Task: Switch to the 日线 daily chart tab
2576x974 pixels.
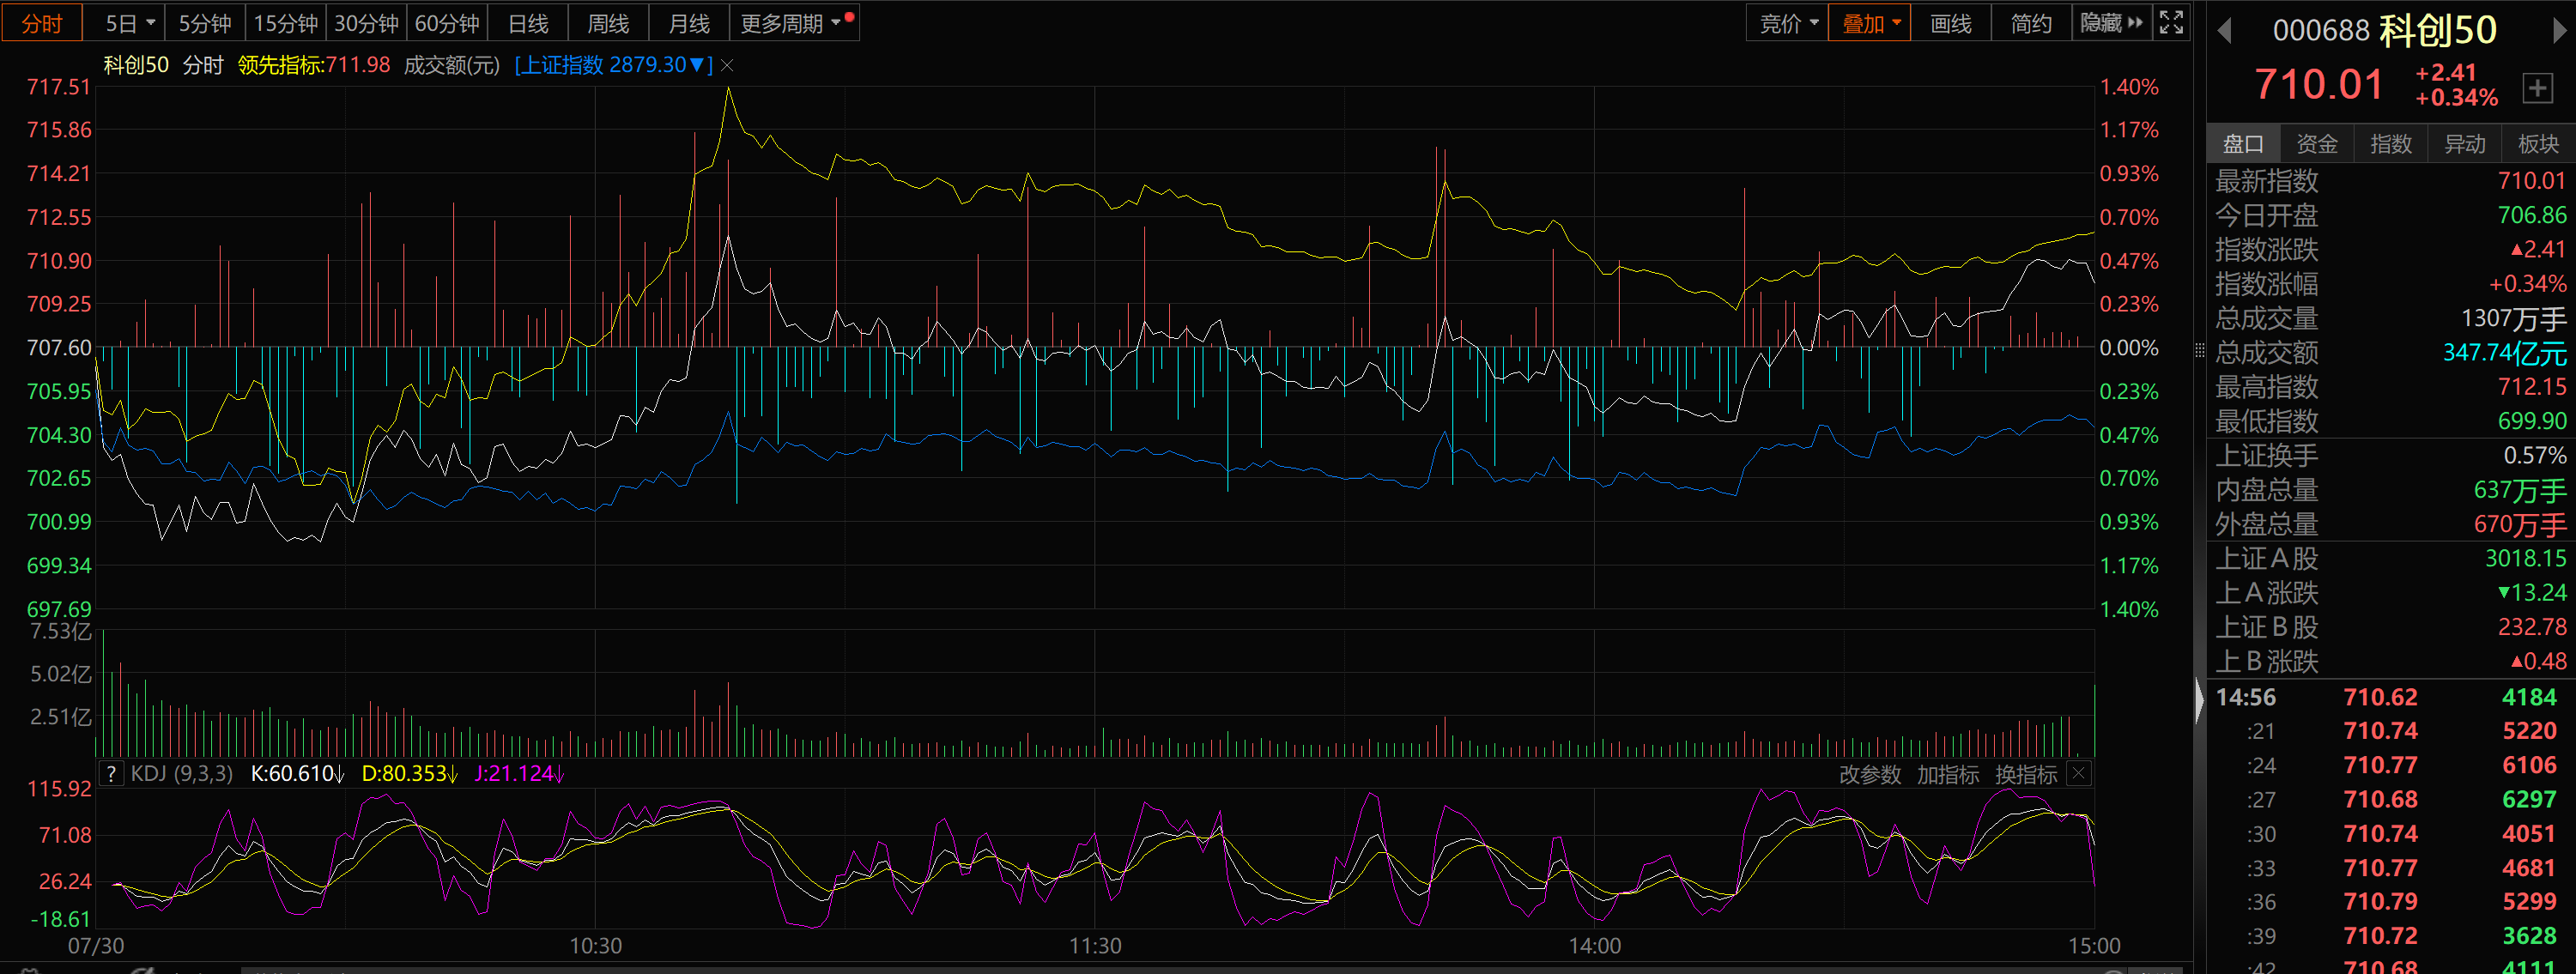Action: [x=528, y=23]
